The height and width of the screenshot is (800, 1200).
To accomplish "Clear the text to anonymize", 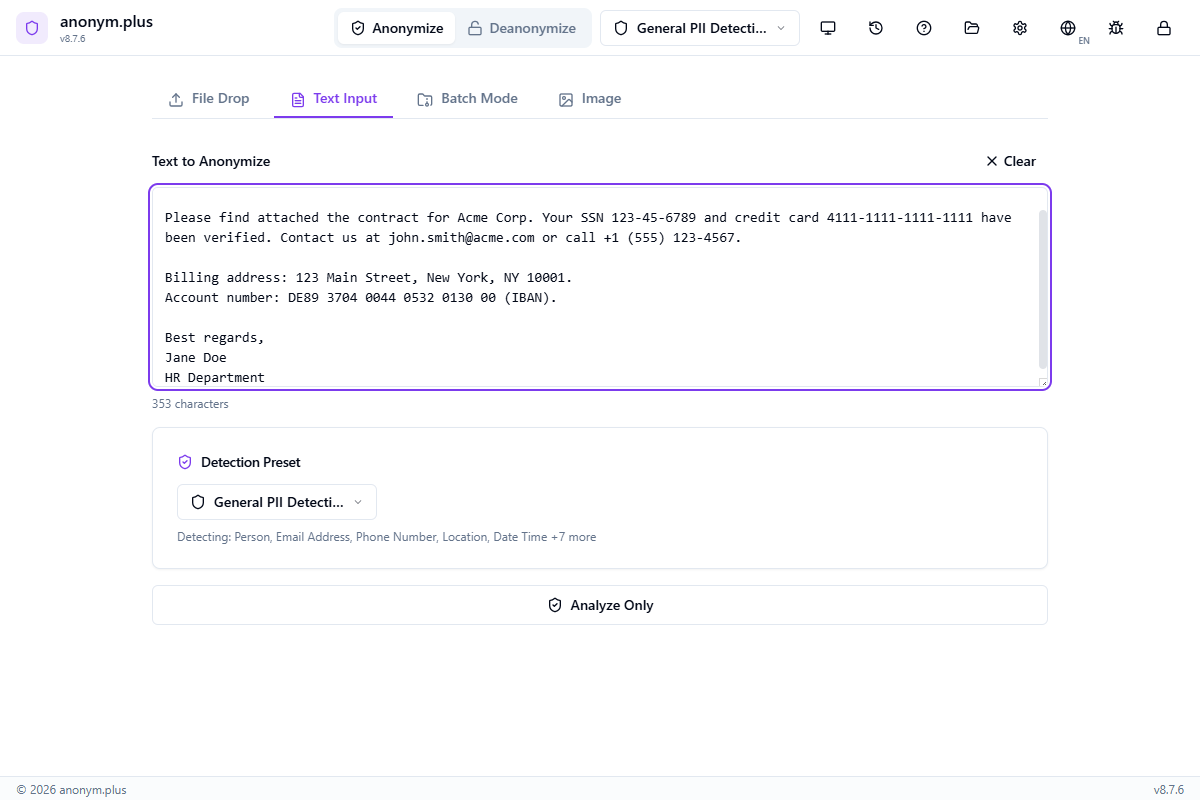I will click(1010, 161).
